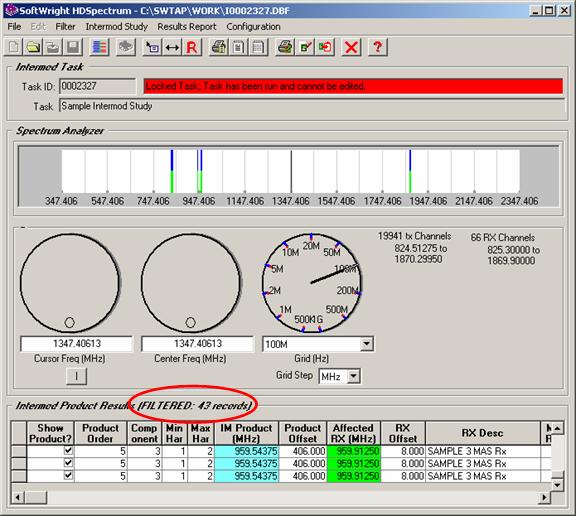Viewport: 576px width, 516px height.
Task: Click the horizontal scrollbar right arrow
Action: click(545, 498)
